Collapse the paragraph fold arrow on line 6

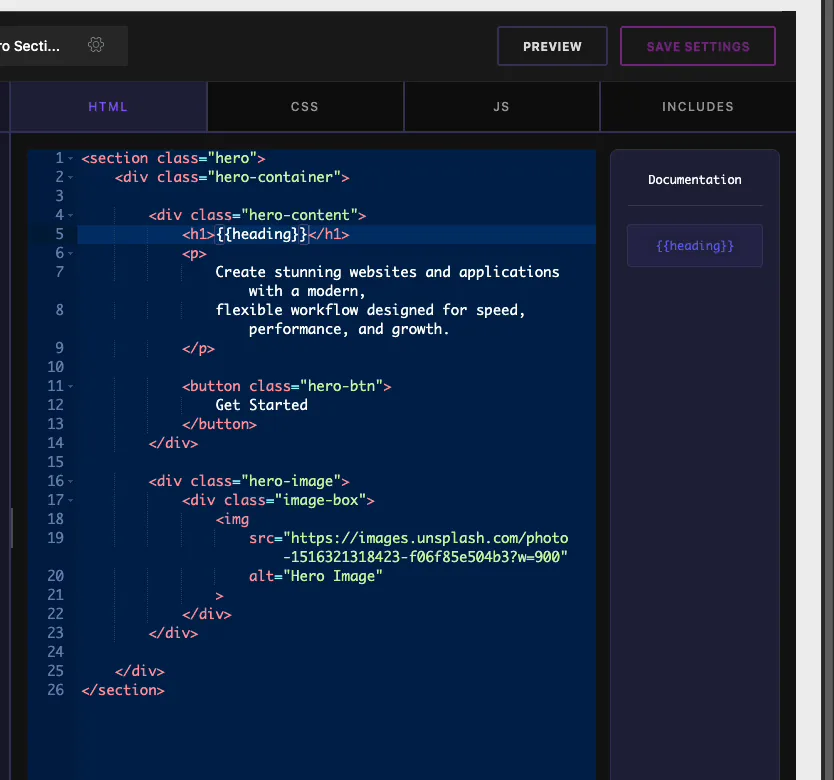click(71, 254)
